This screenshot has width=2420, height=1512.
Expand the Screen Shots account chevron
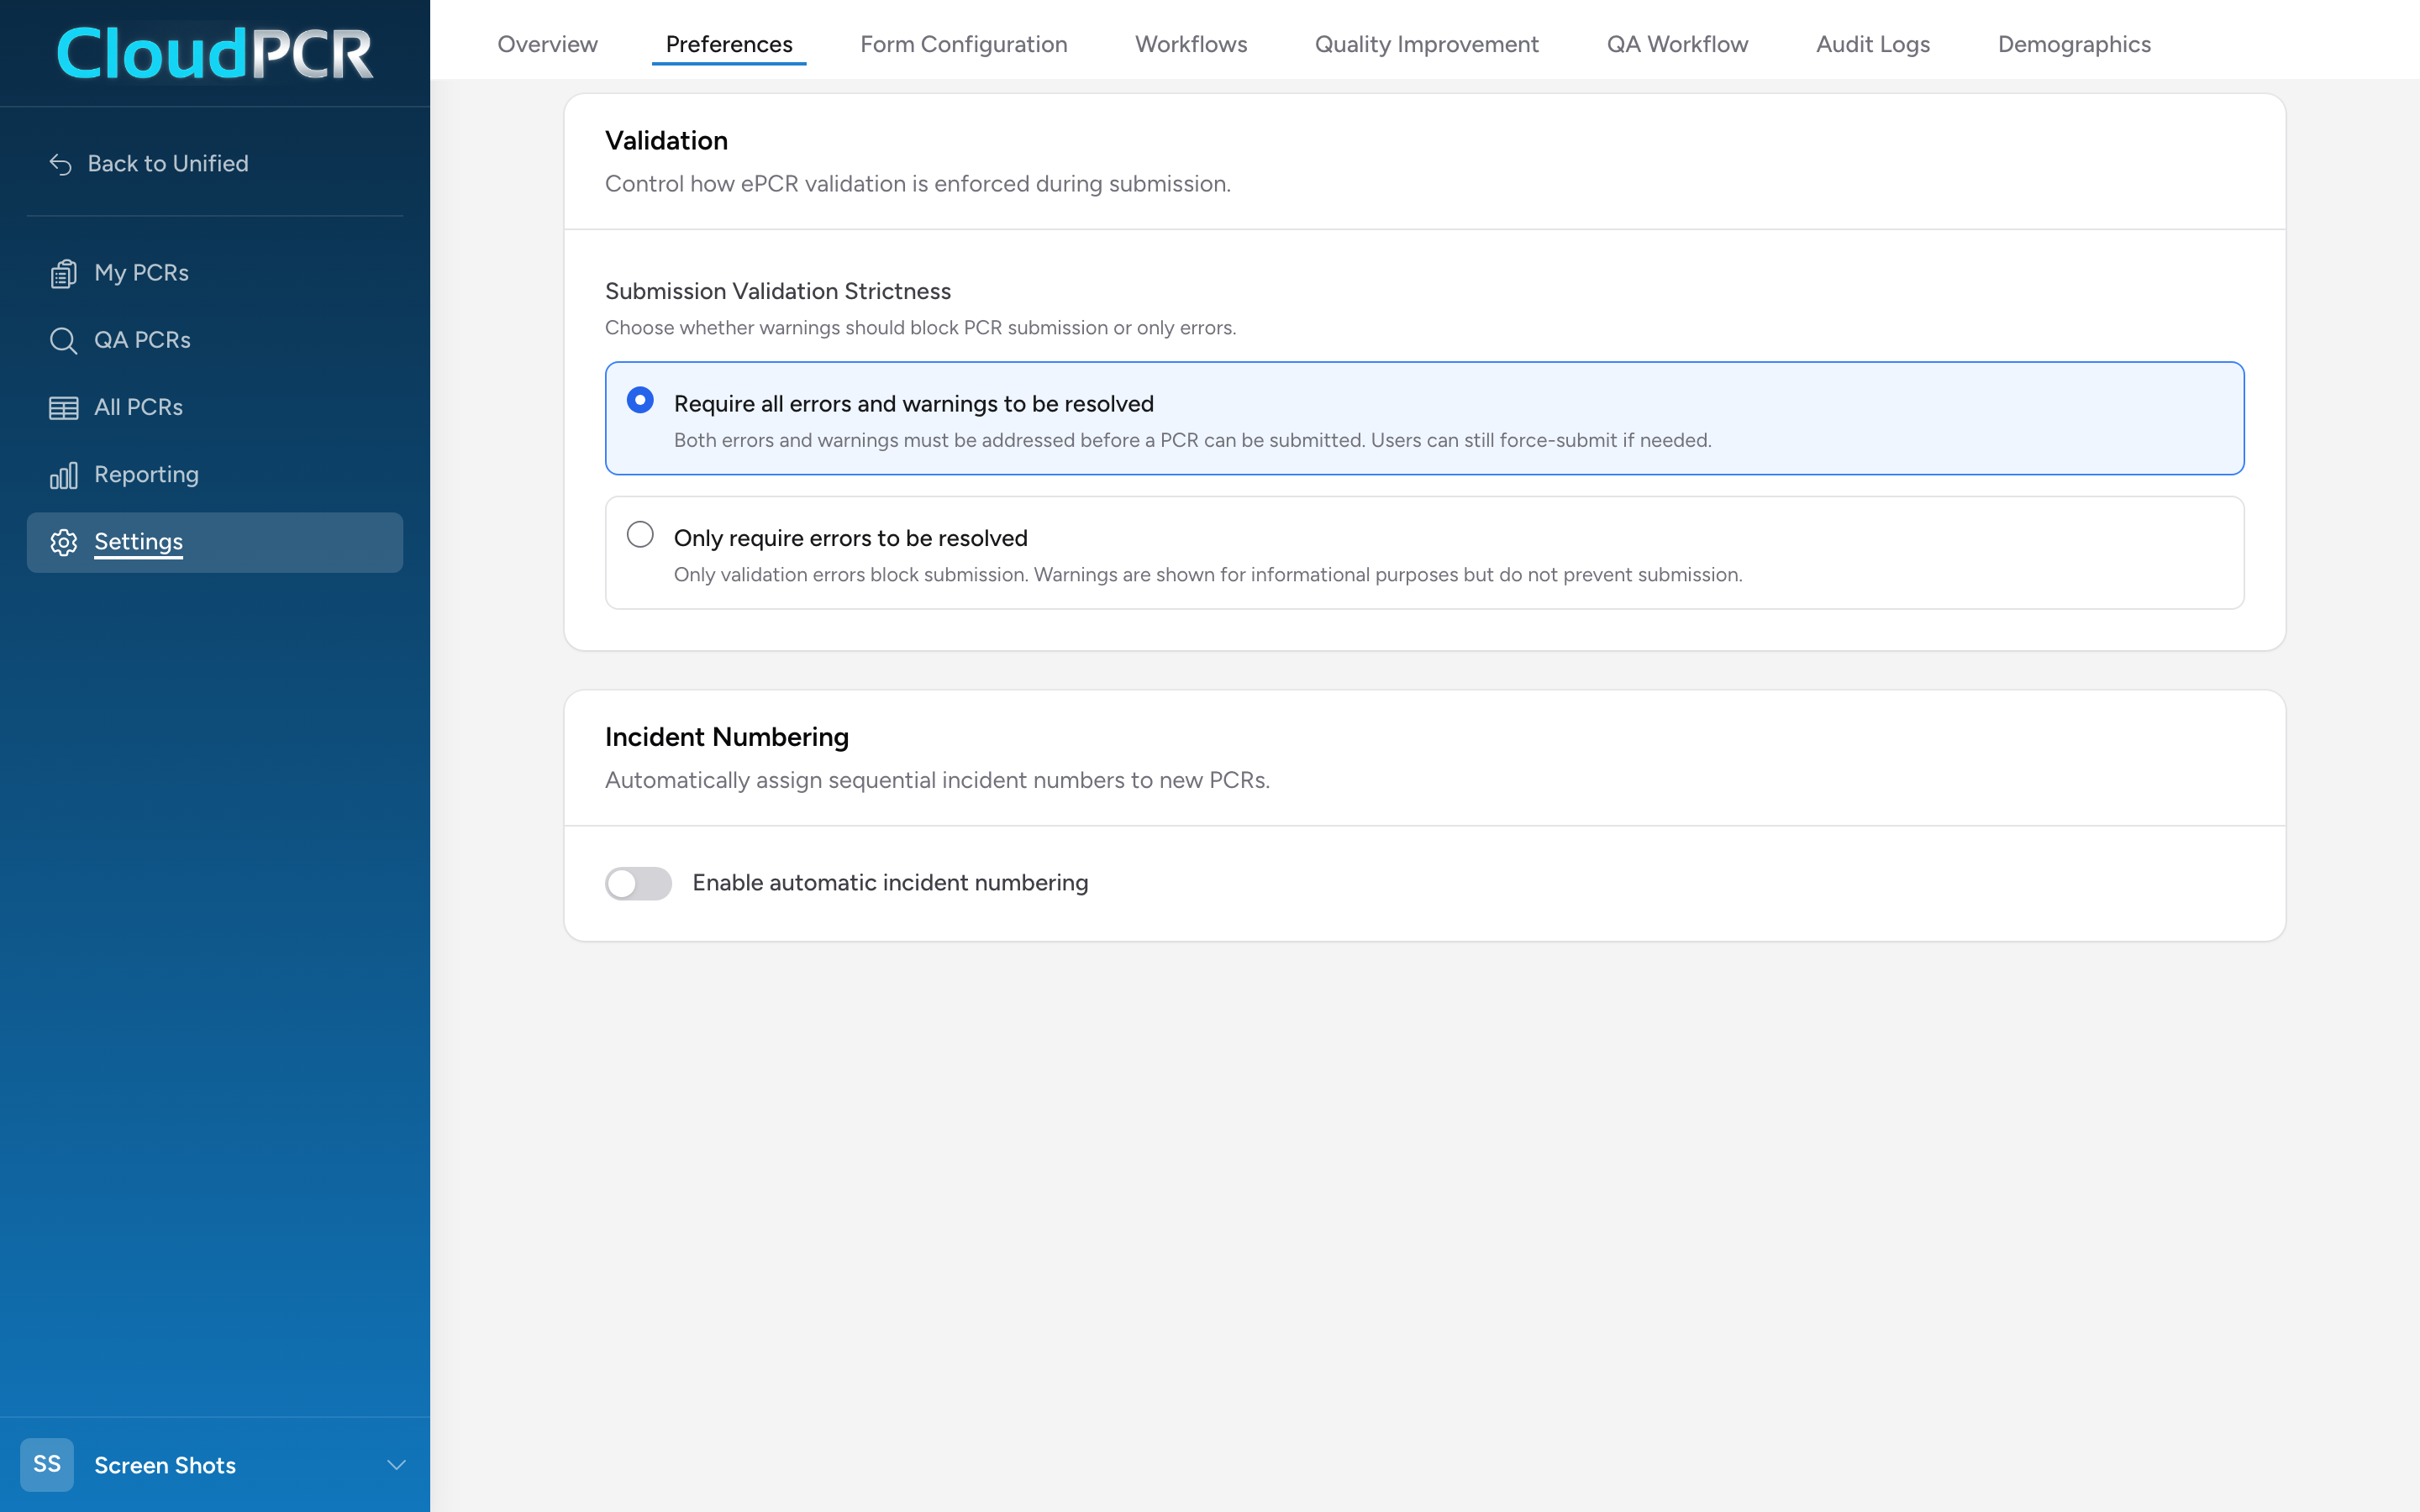[x=396, y=1465]
